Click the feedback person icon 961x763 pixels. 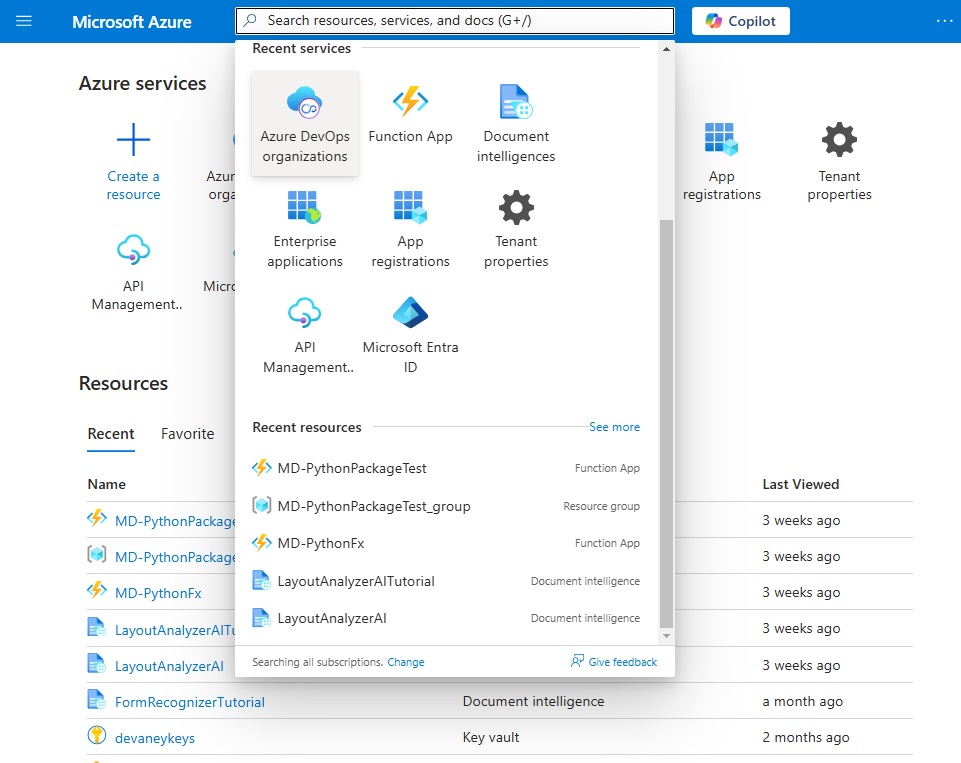point(577,661)
